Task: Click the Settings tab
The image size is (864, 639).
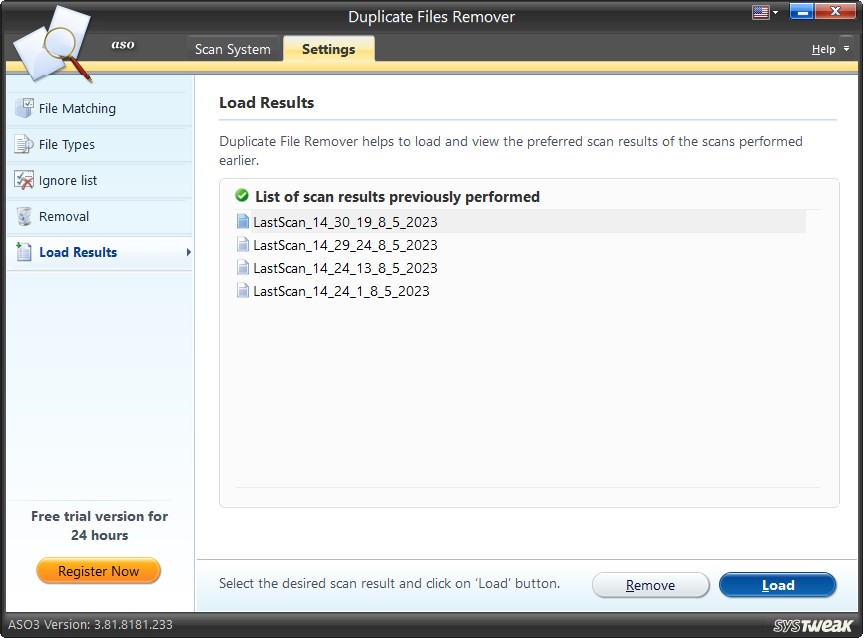Action: click(328, 48)
